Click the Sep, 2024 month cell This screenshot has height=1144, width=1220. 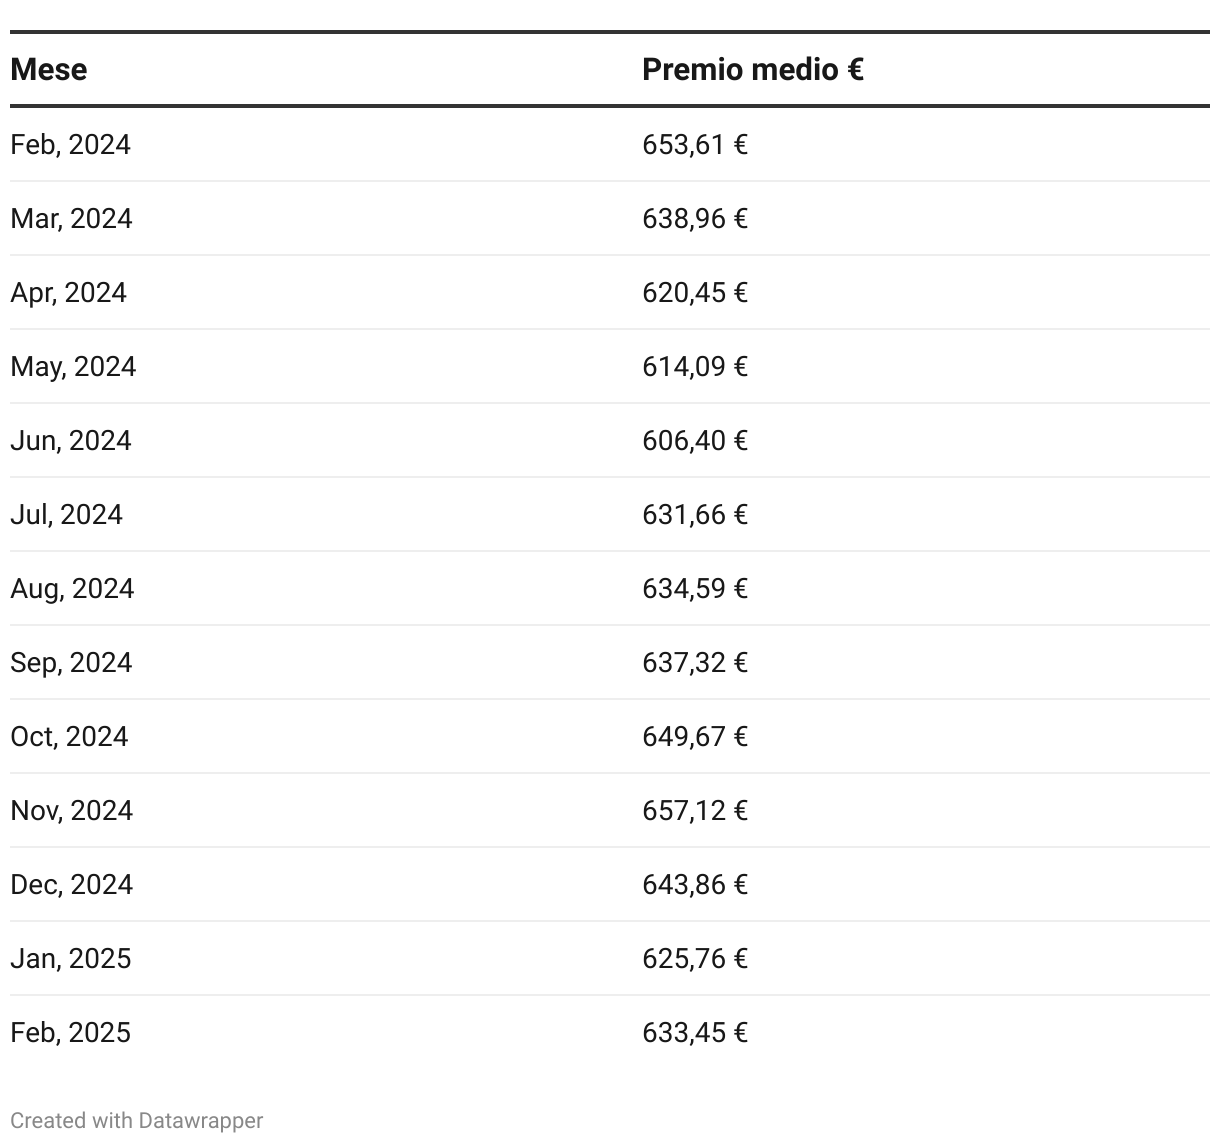(72, 663)
